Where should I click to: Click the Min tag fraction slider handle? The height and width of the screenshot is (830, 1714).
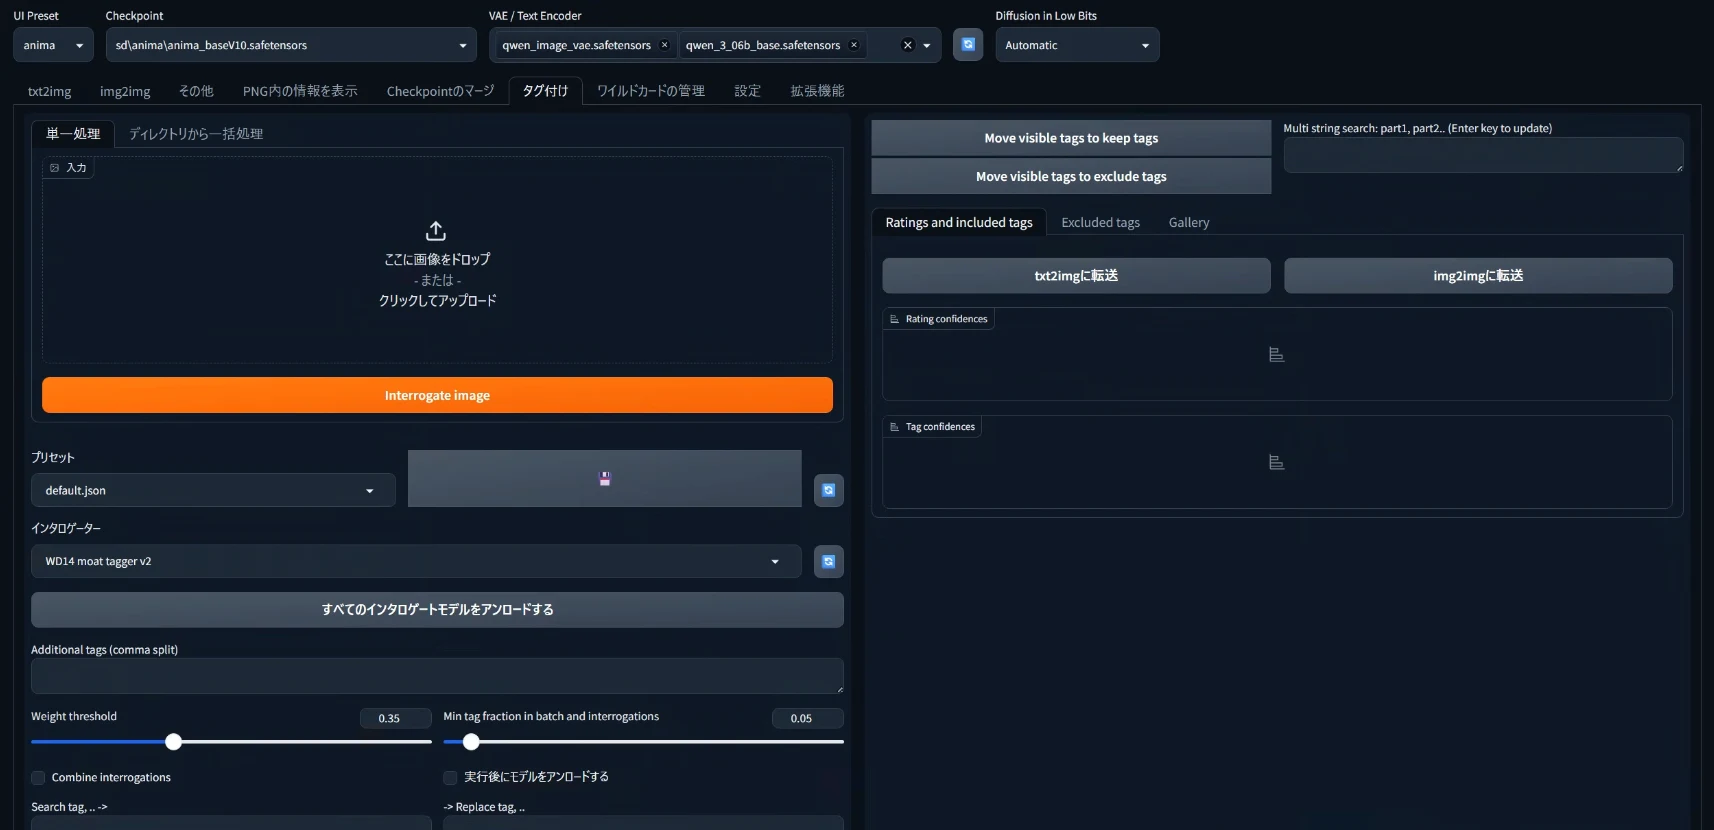[471, 742]
